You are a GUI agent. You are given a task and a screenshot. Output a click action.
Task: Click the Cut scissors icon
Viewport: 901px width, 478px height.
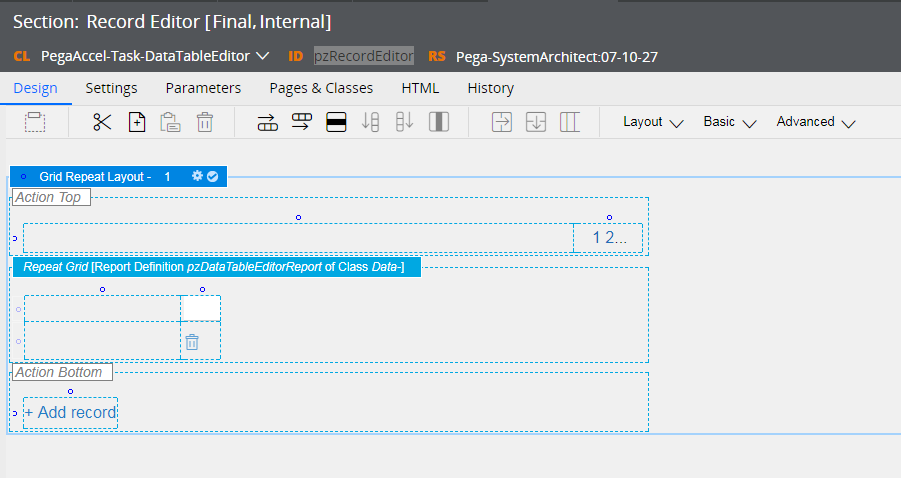tap(102, 122)
